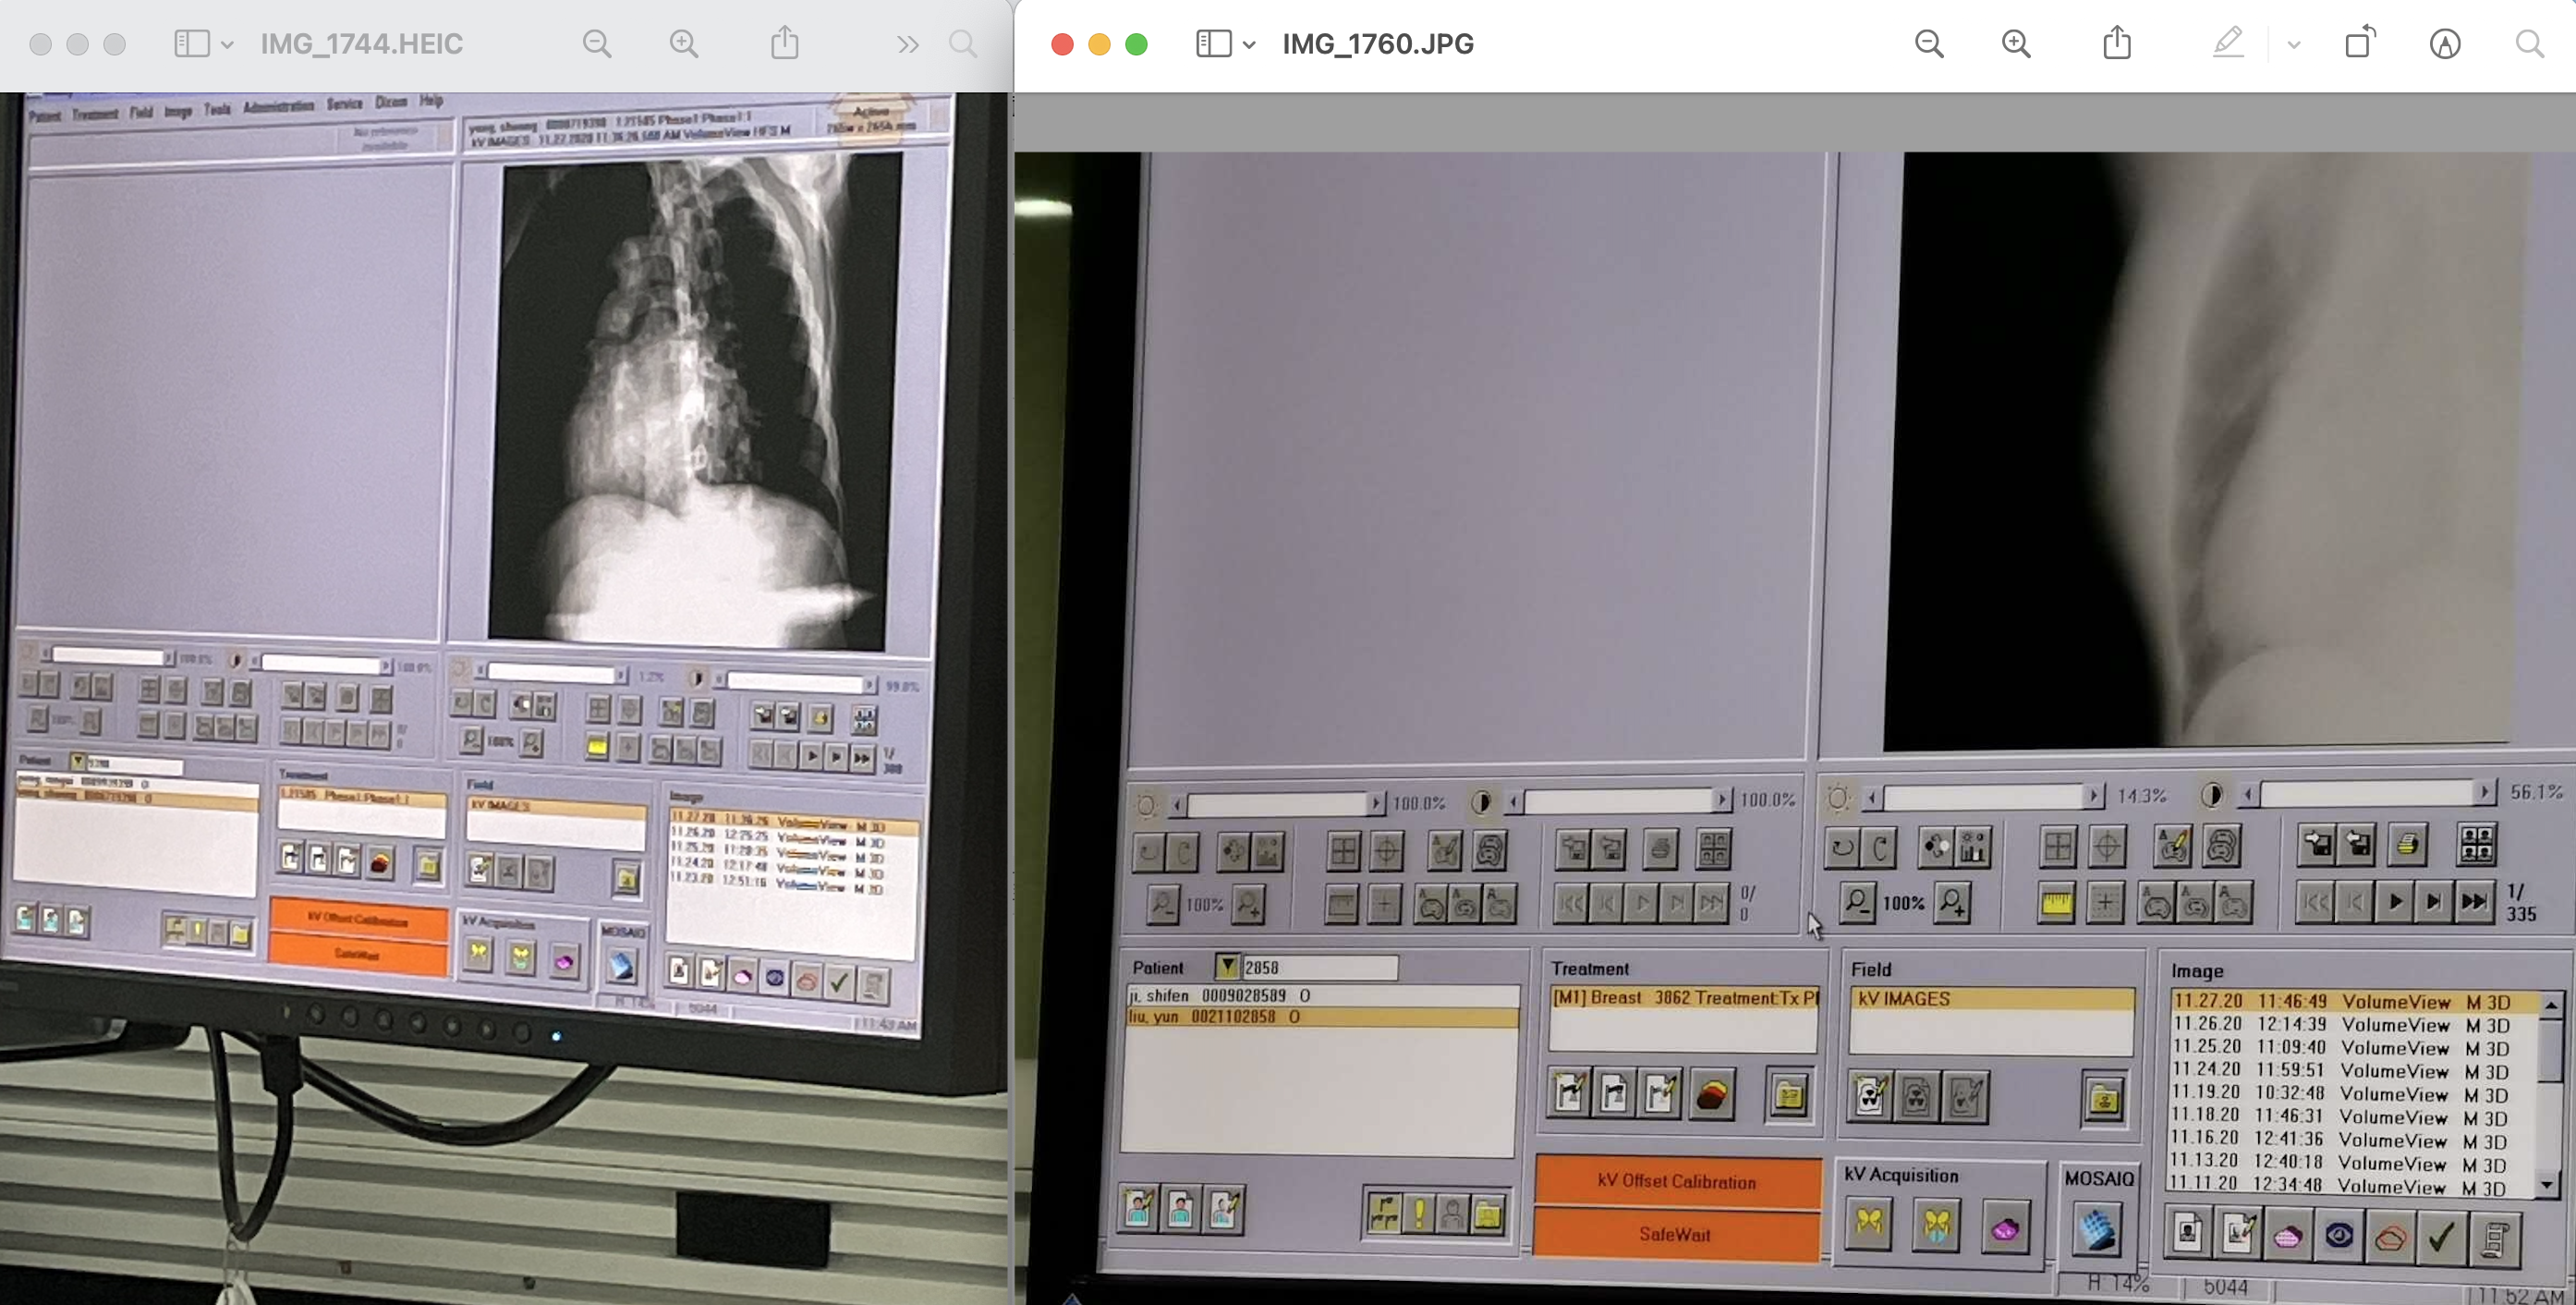Expand sidebar view options for IMG_1760.JPG

1249,45
